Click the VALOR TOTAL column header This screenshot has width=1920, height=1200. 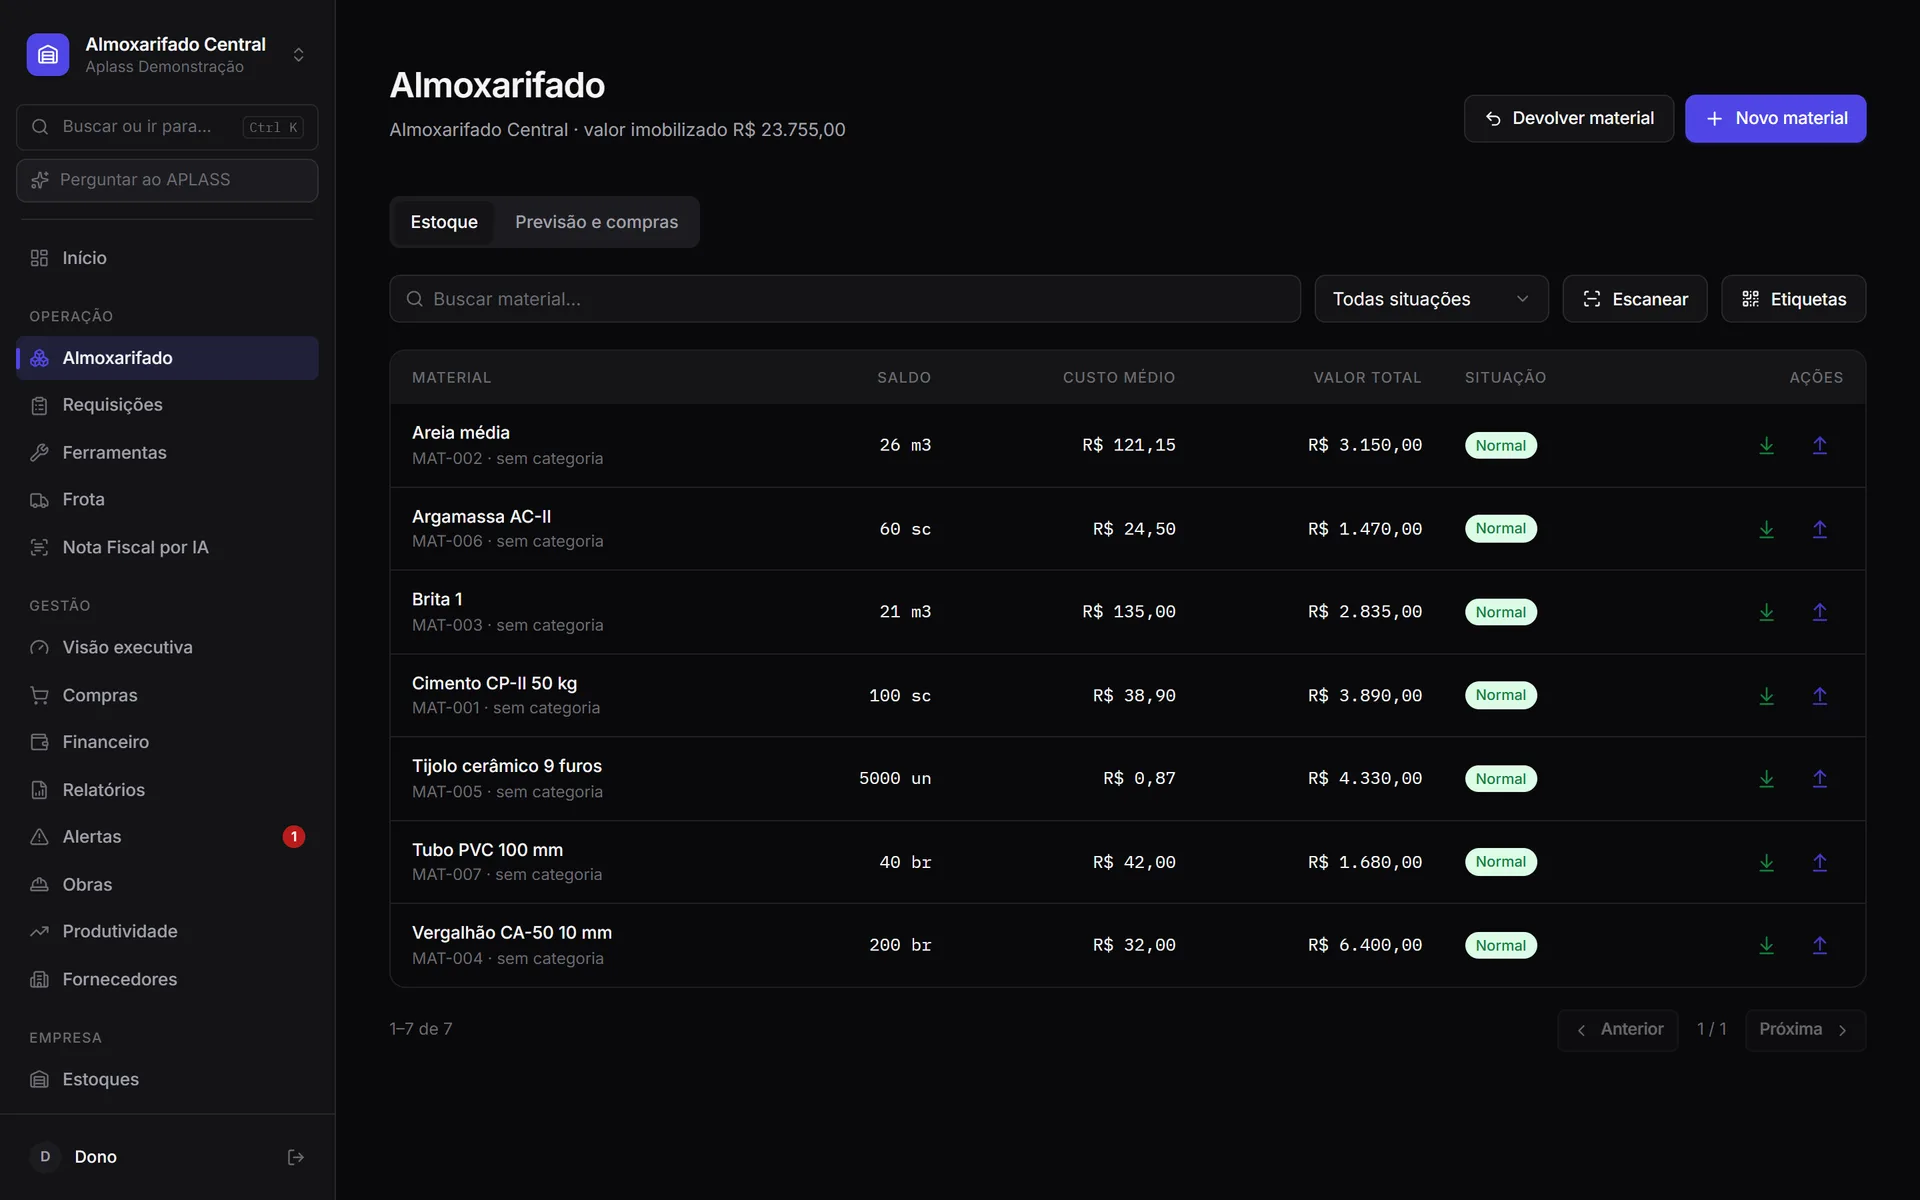pos(1367,378)
